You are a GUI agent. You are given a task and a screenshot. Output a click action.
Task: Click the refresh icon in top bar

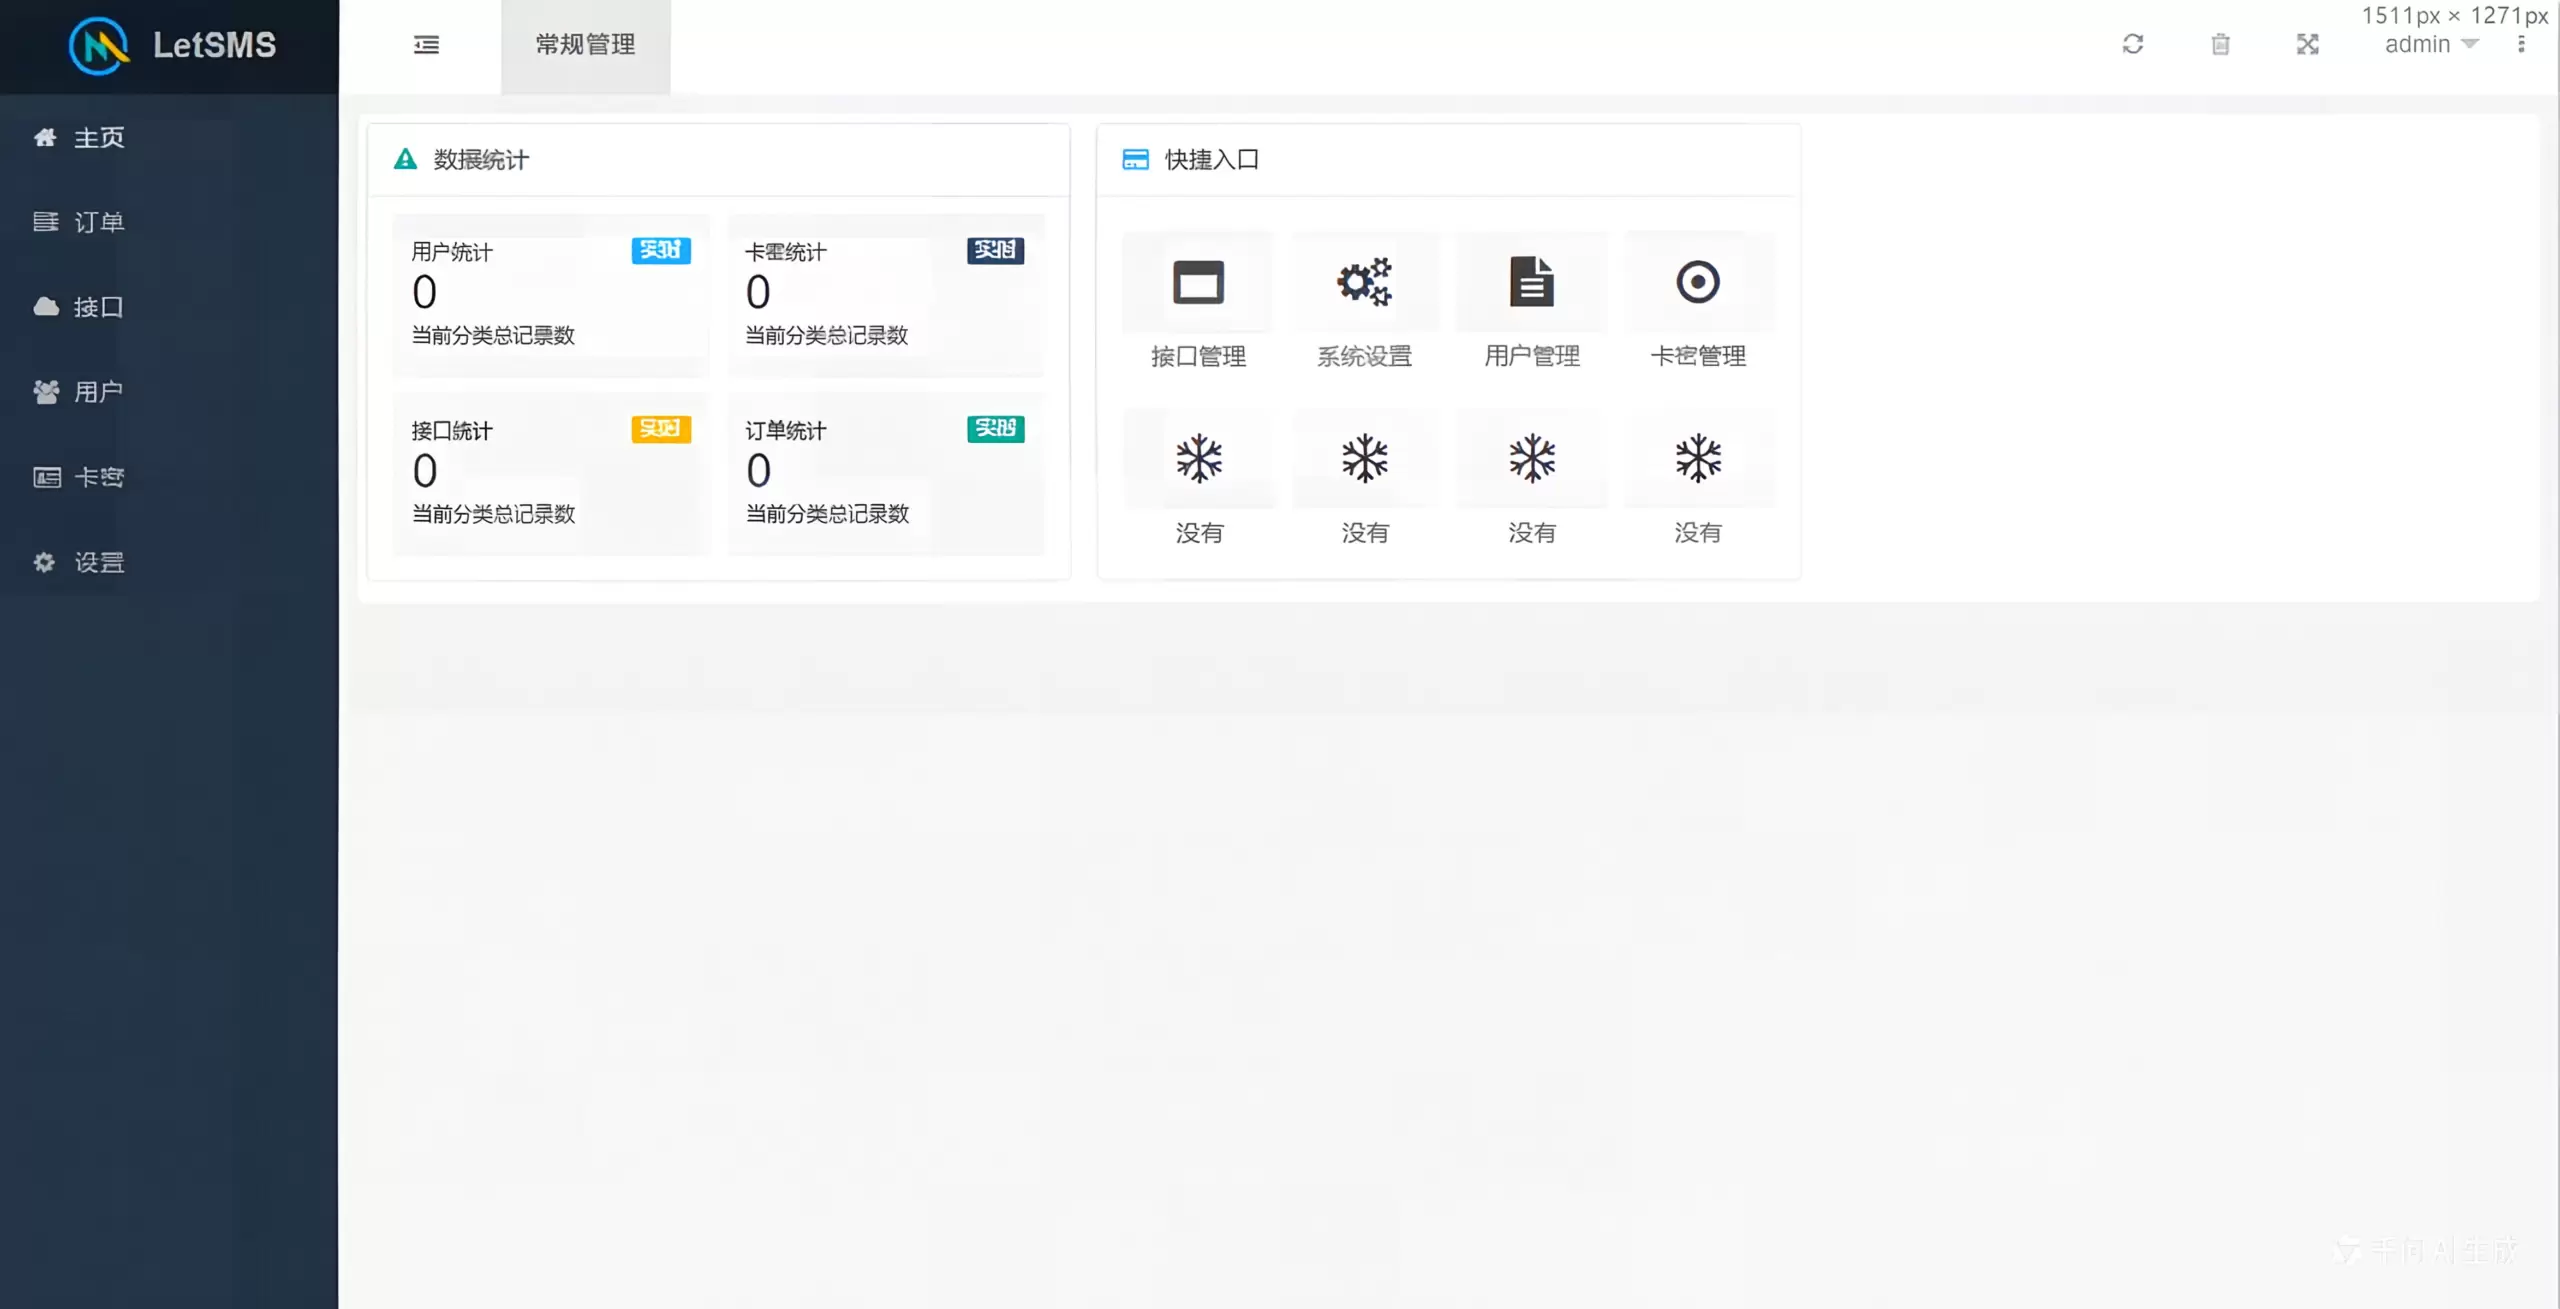(x=2132, y=44)
